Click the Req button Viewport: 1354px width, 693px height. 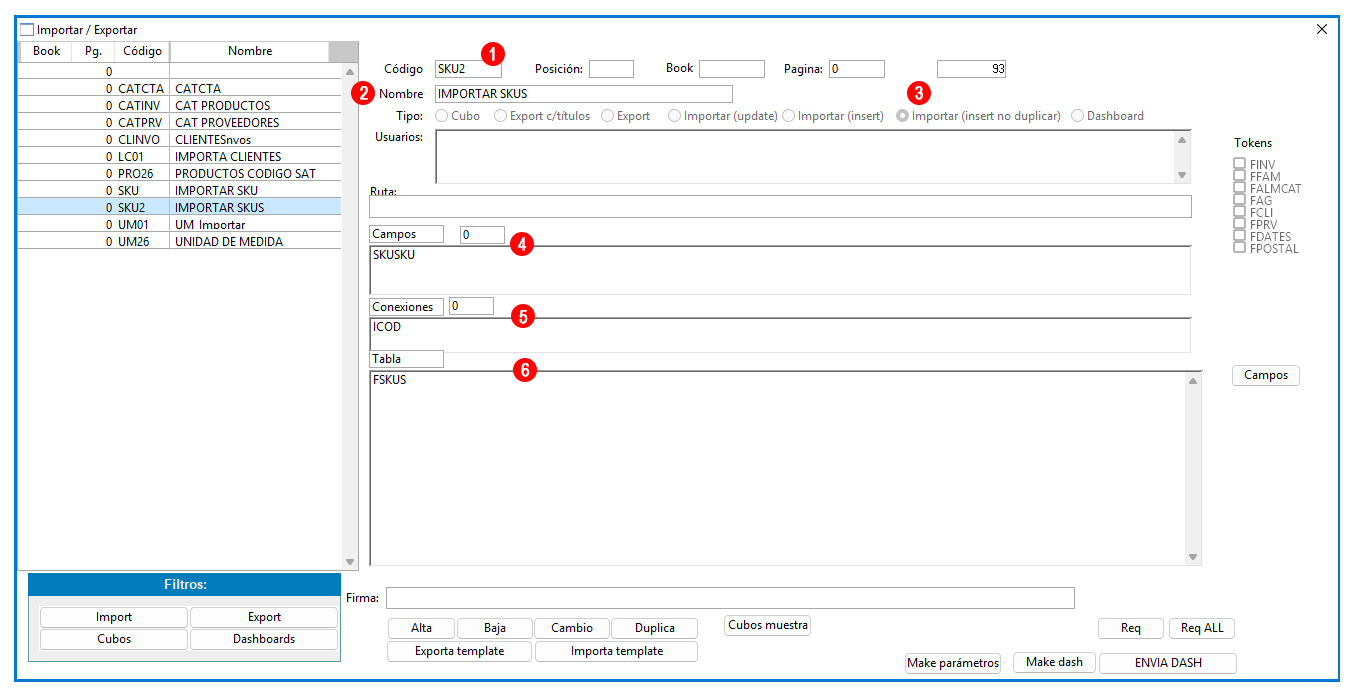pos(1131,628)
